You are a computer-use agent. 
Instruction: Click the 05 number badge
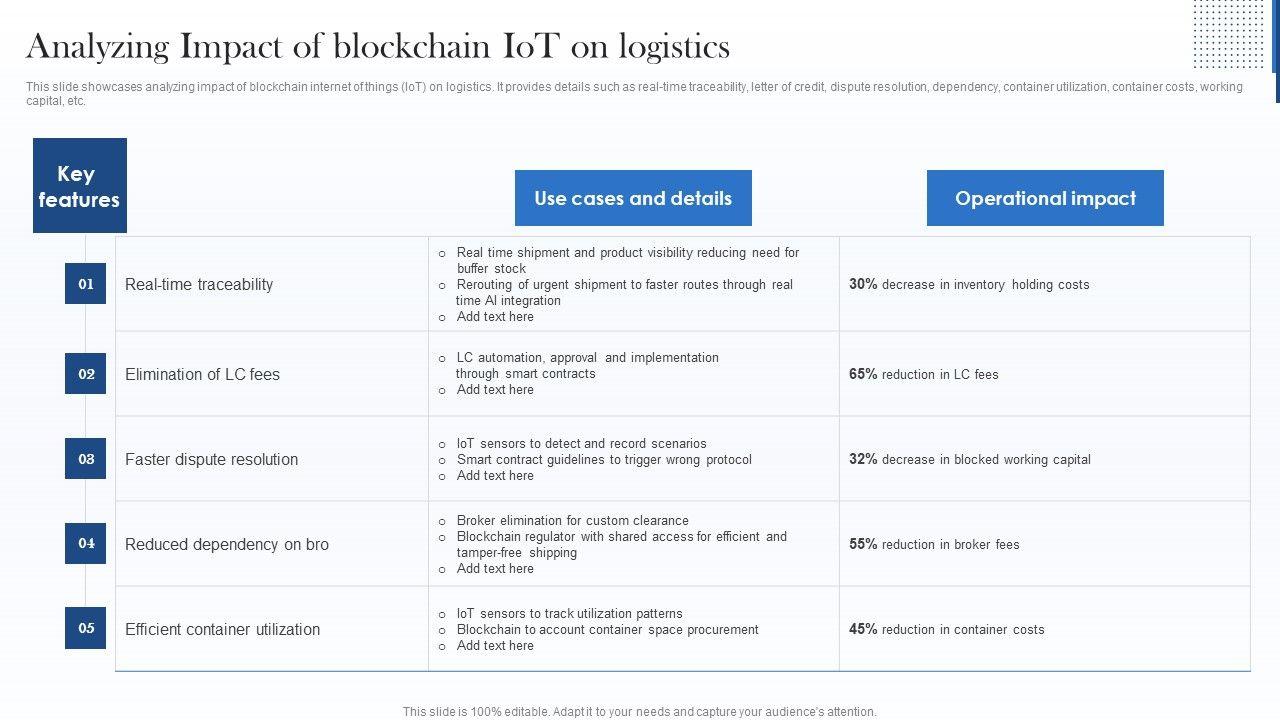pos(86,629)
